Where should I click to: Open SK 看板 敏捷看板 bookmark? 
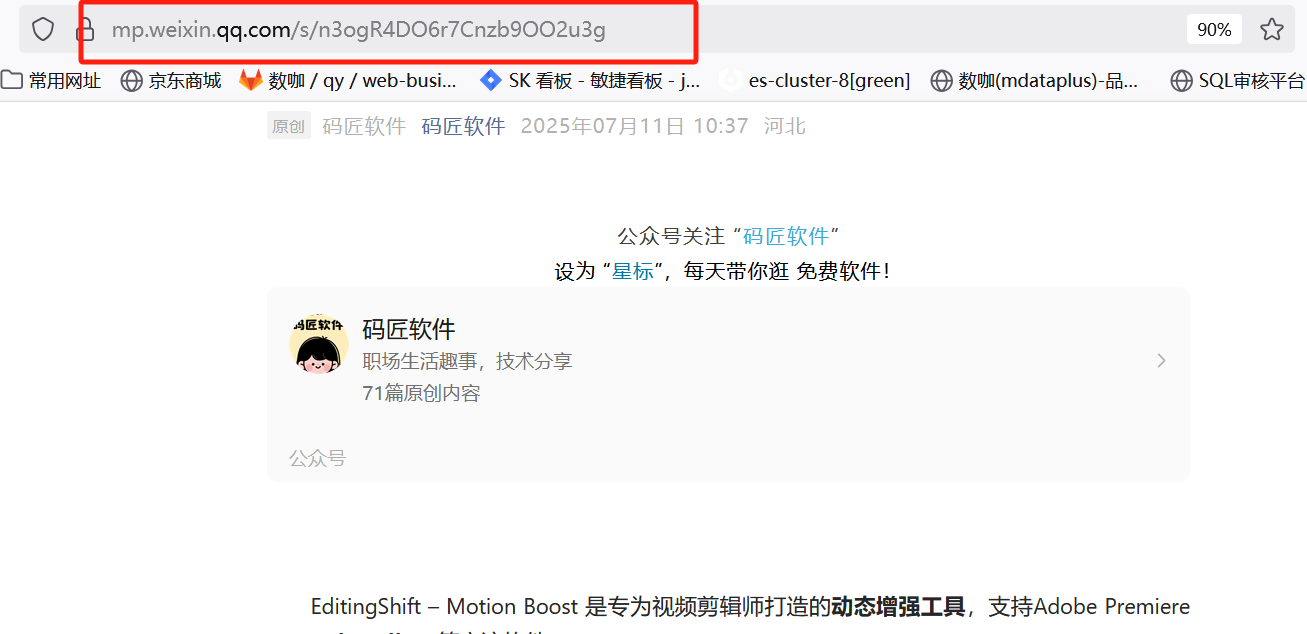590,81
